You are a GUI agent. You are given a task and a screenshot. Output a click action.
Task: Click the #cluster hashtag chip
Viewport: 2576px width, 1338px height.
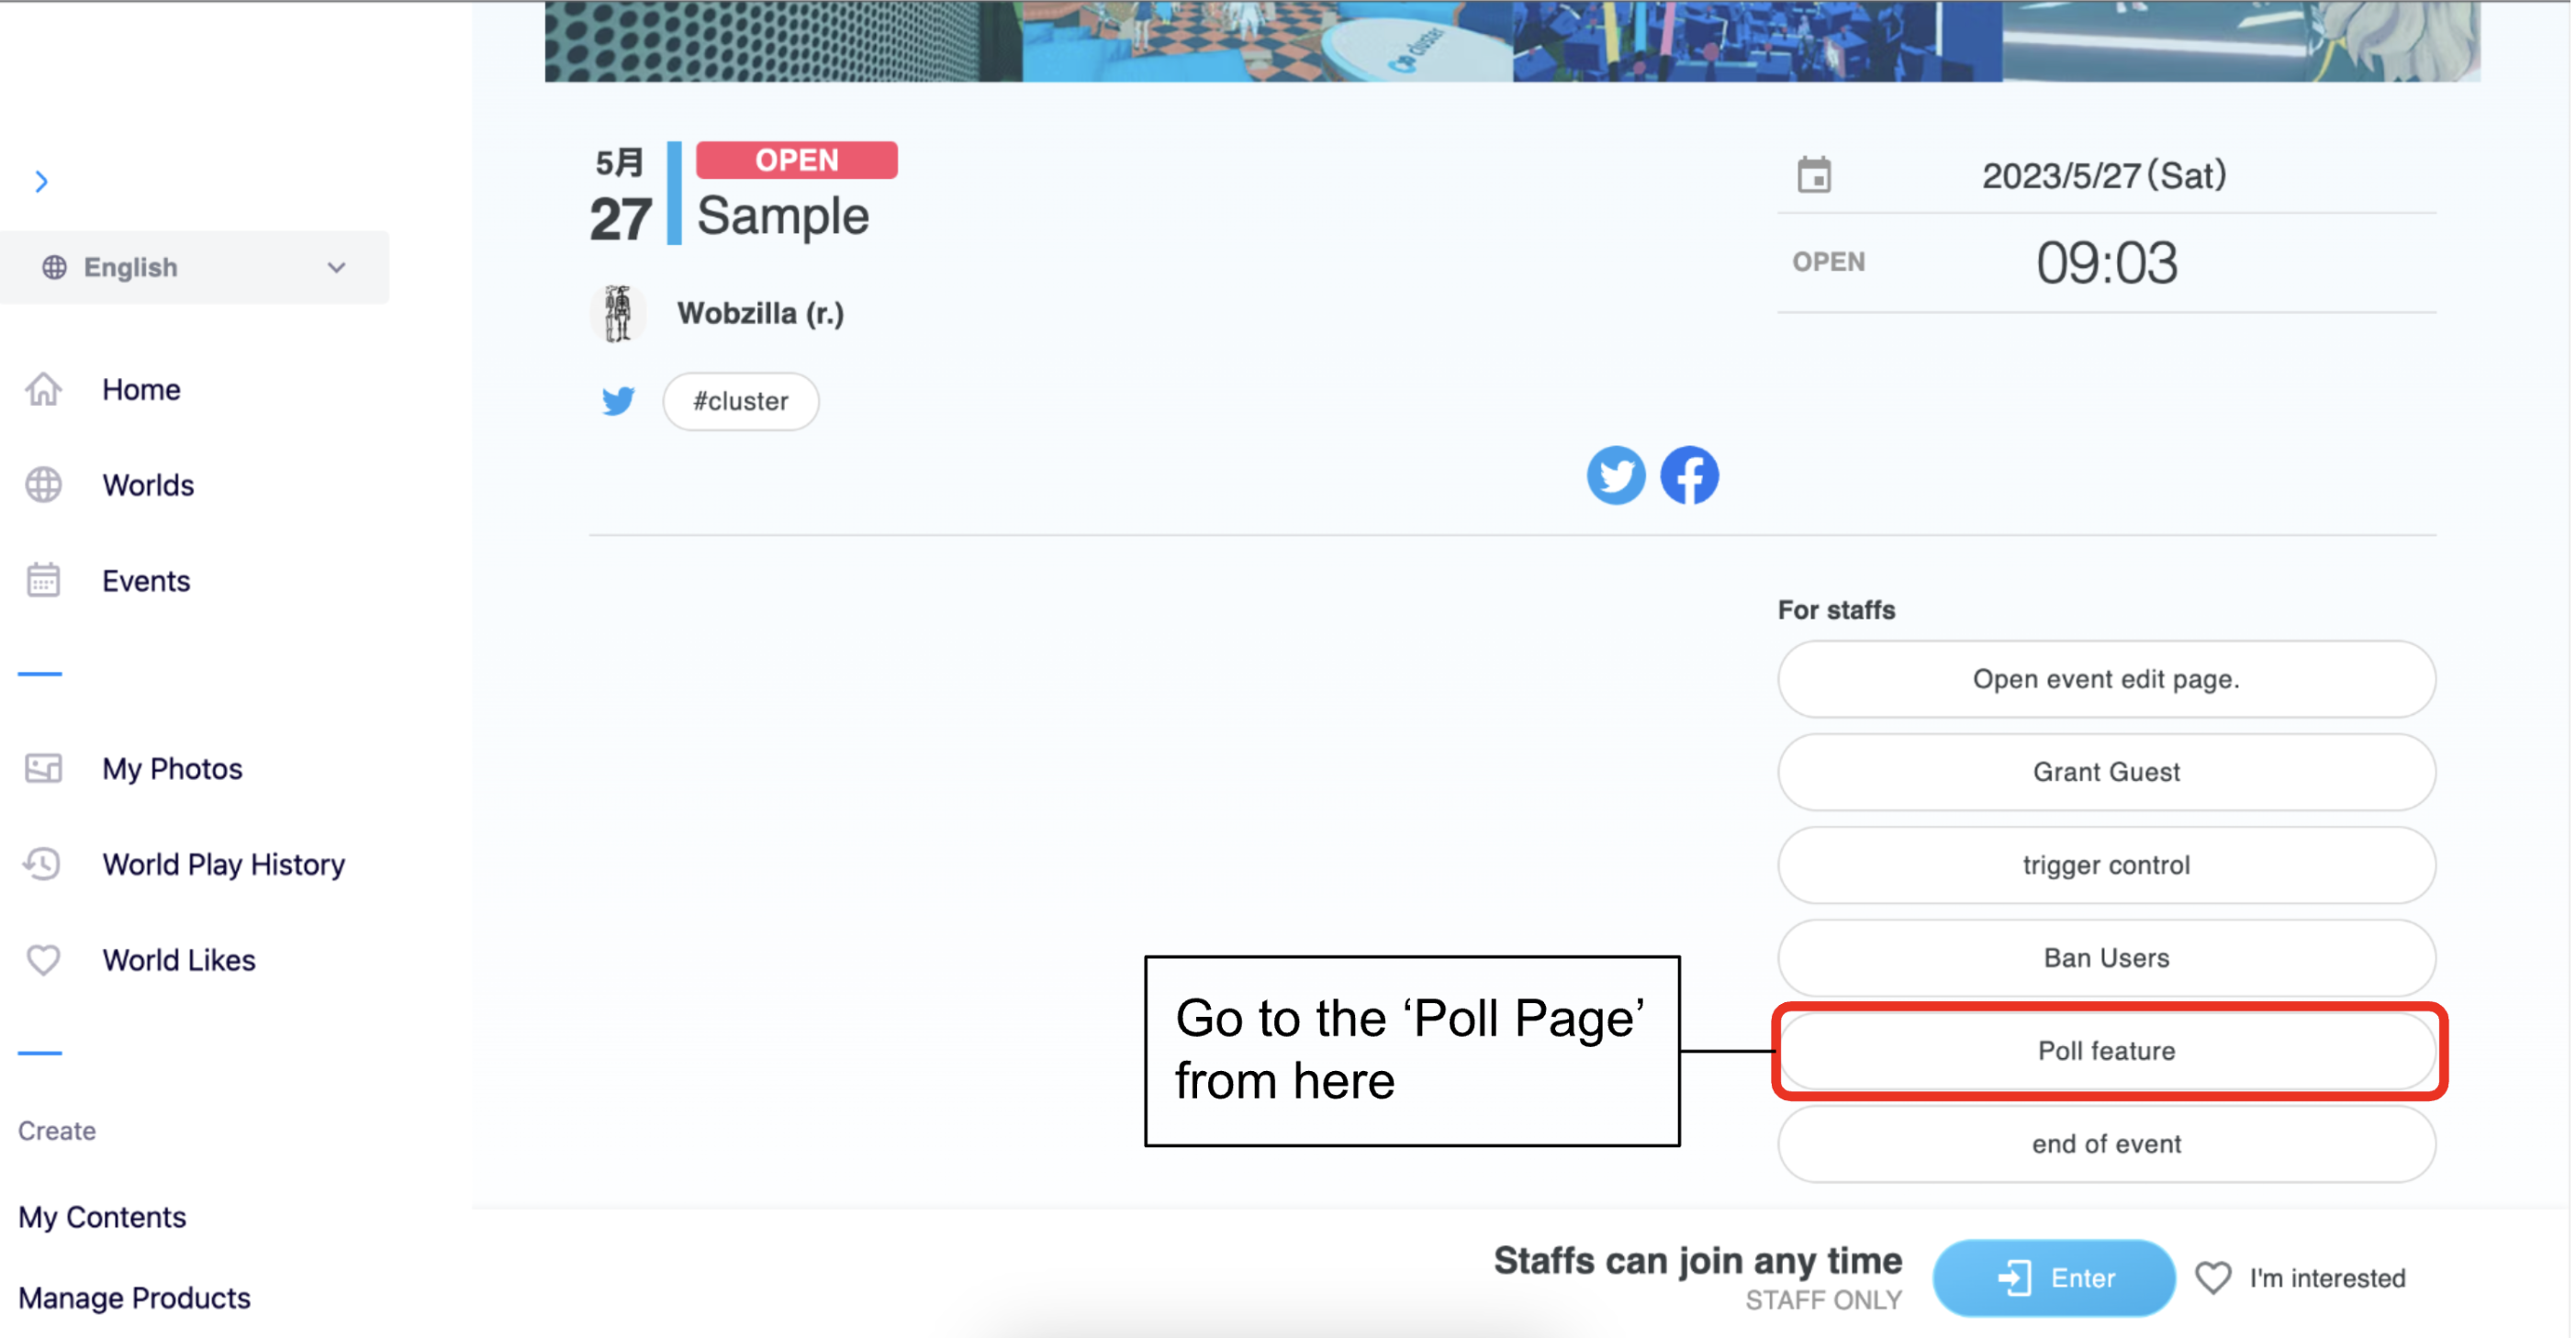pyautogui.click(x=740, y=401)
